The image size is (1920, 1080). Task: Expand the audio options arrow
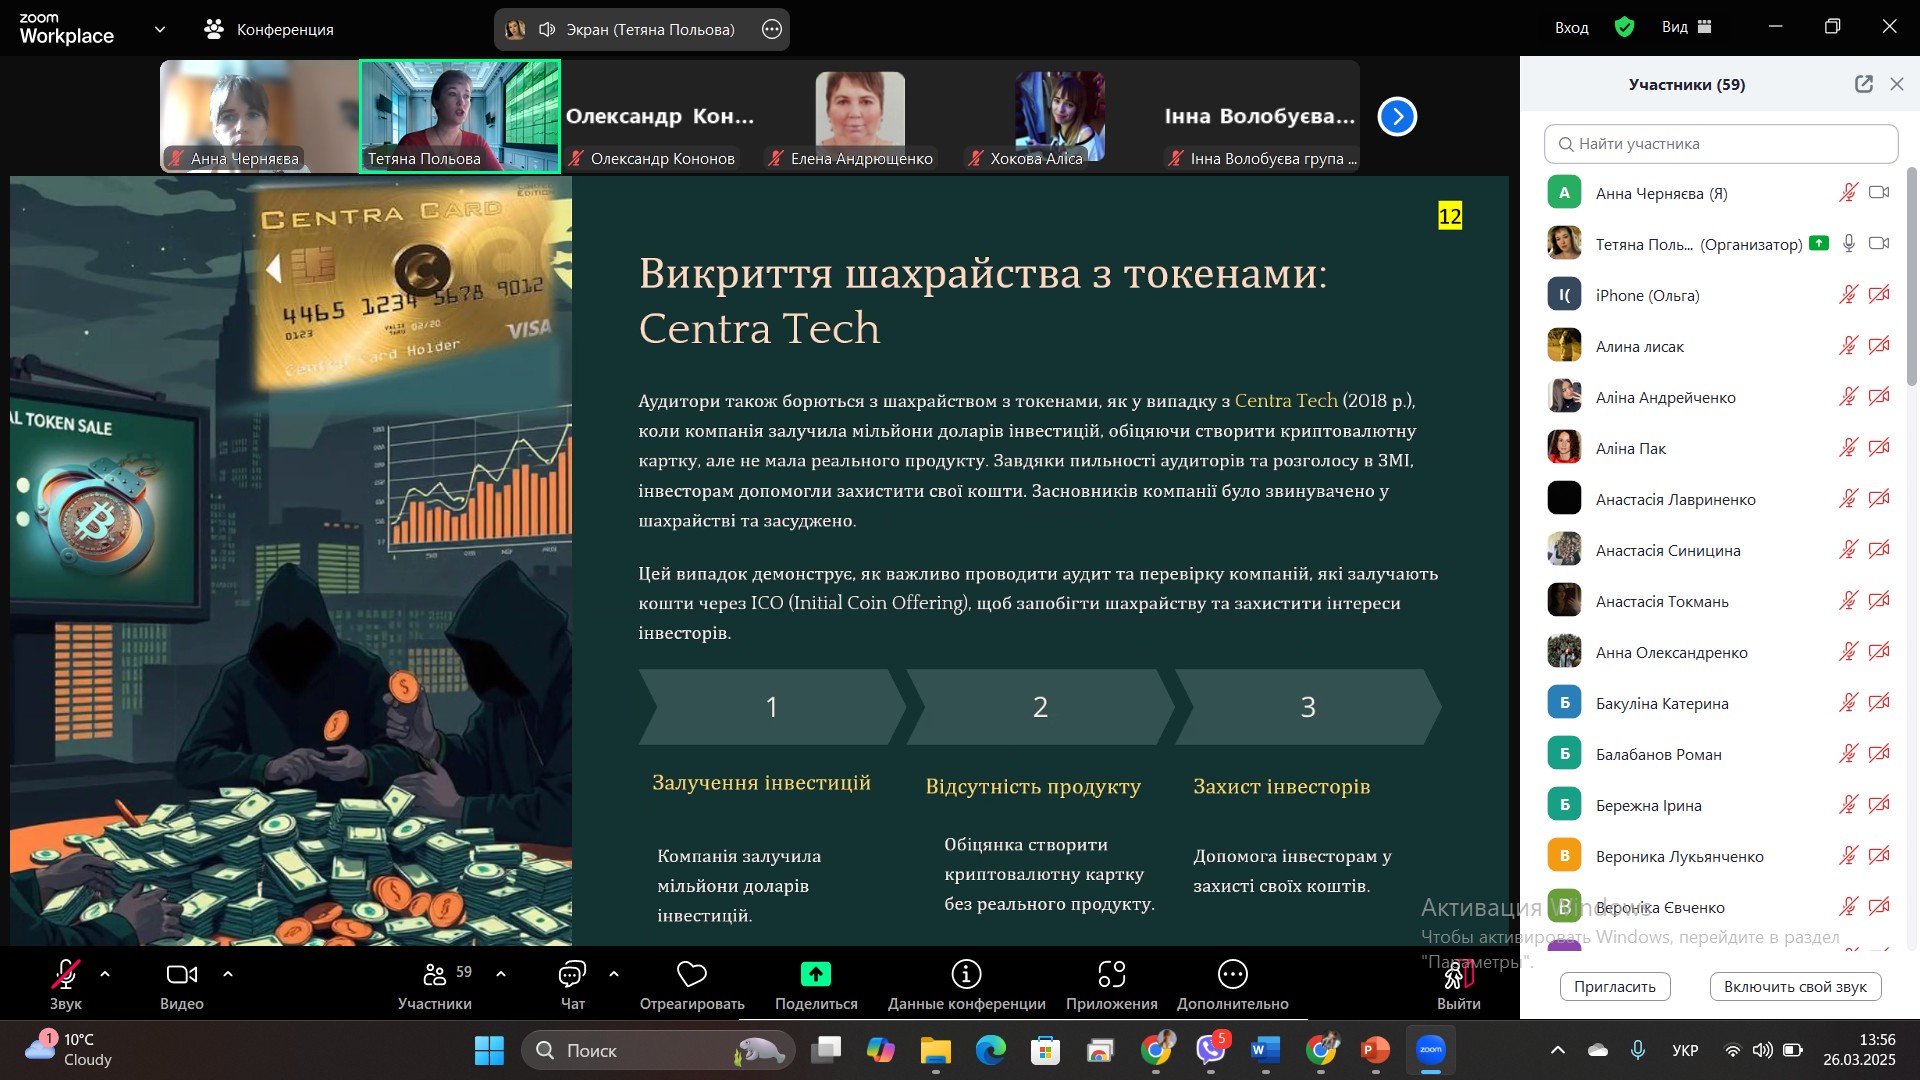coord(105,973)
